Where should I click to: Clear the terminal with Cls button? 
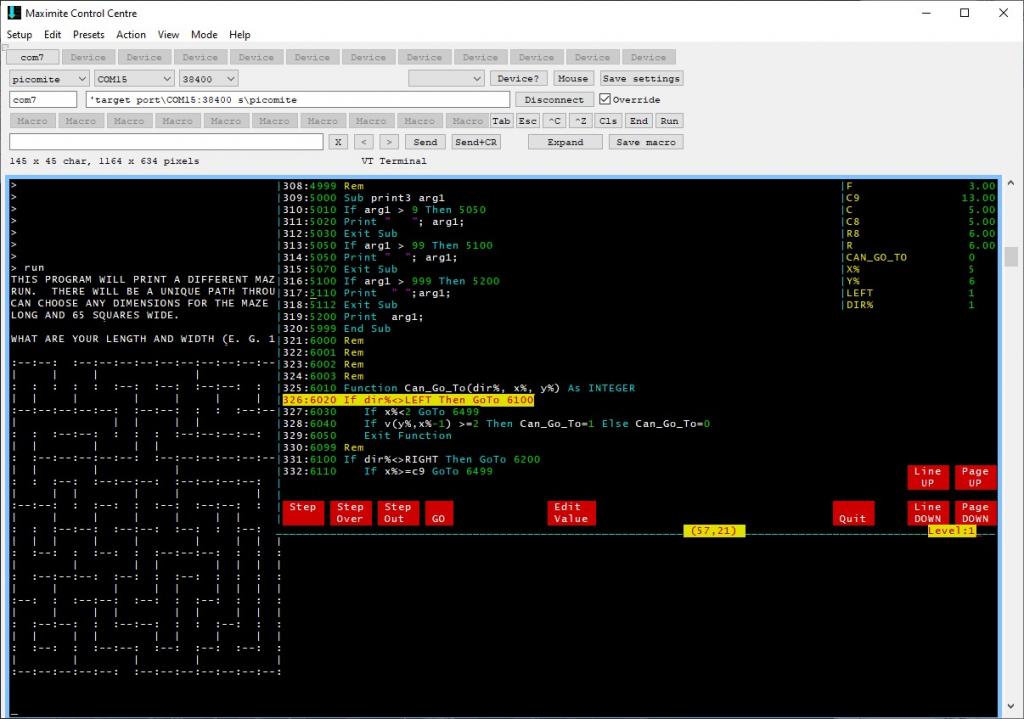coord(608,121)
